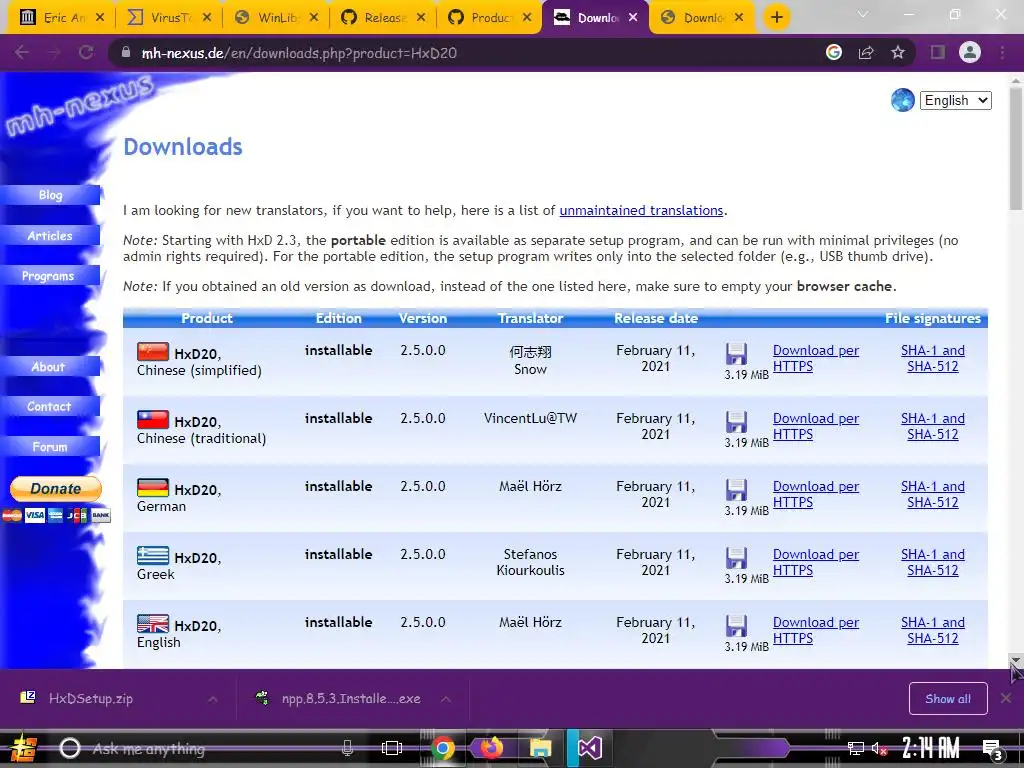Screen dimensions: 1024x768
Task: Click the UK/US flag icon for English
Action: [x=153, y=623]
